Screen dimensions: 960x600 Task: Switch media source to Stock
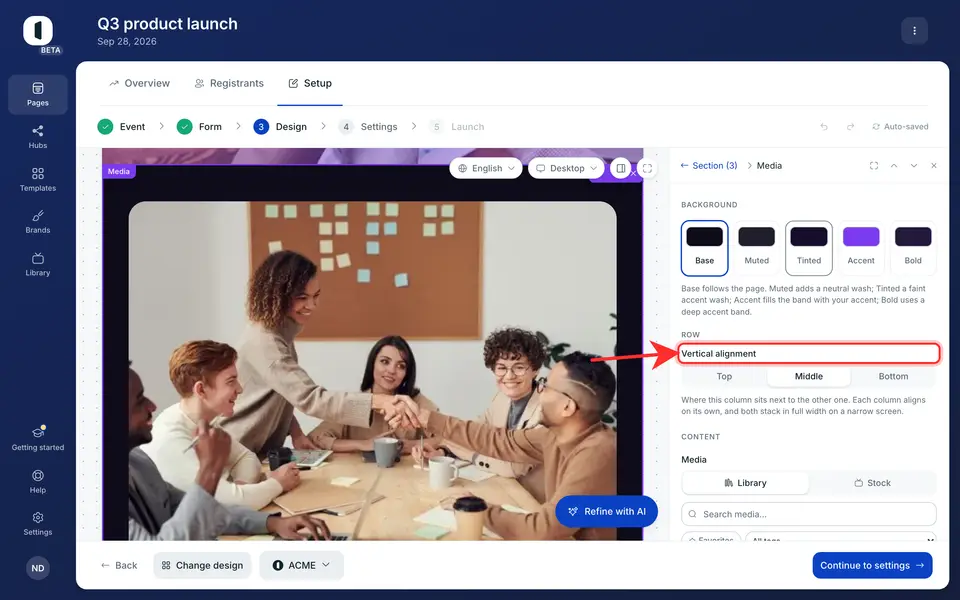pos(872,483)
